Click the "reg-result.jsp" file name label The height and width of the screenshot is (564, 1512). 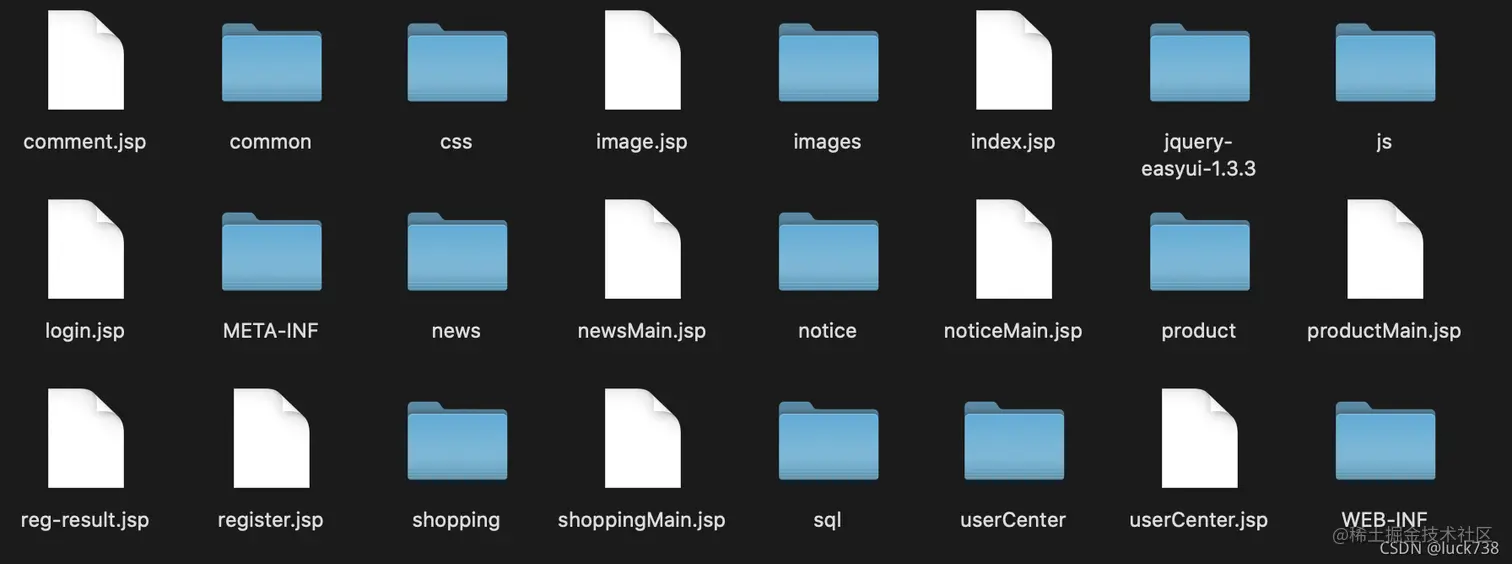85,520
